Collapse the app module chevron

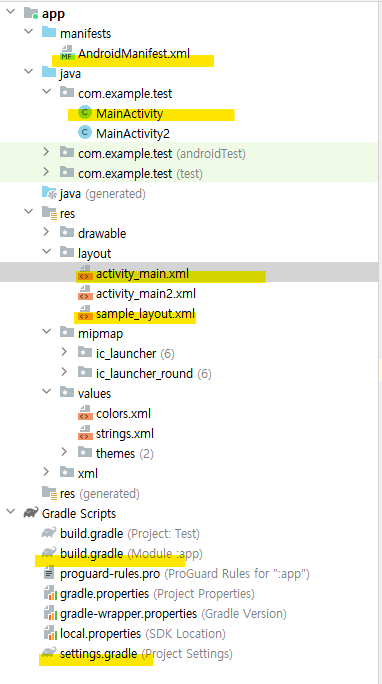[10, 13]
